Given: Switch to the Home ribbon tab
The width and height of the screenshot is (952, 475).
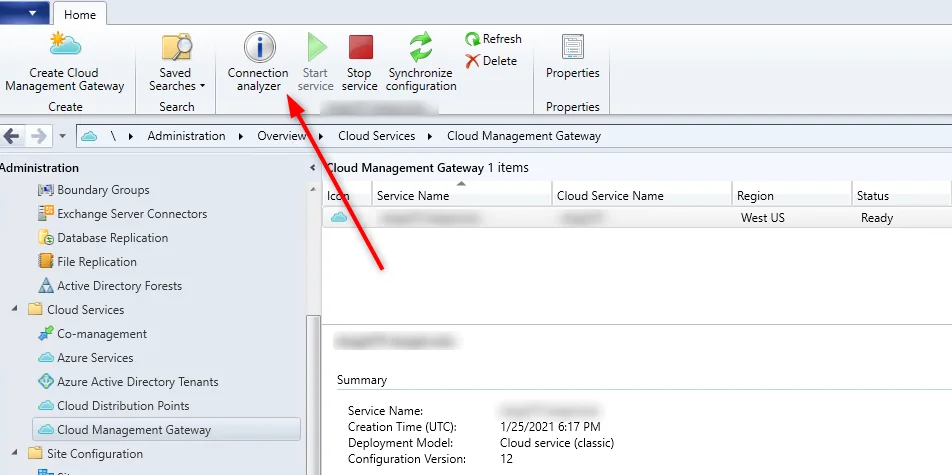Looking at the screenshot, I should click(x=80, y=14).
